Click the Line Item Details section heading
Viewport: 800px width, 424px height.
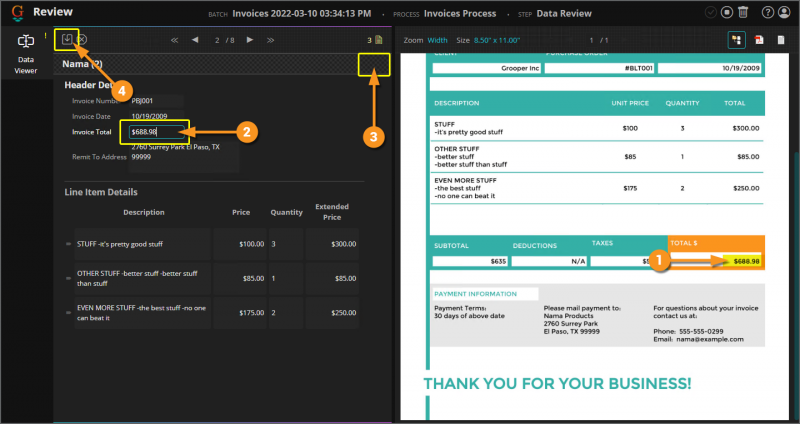click(101, 192)
